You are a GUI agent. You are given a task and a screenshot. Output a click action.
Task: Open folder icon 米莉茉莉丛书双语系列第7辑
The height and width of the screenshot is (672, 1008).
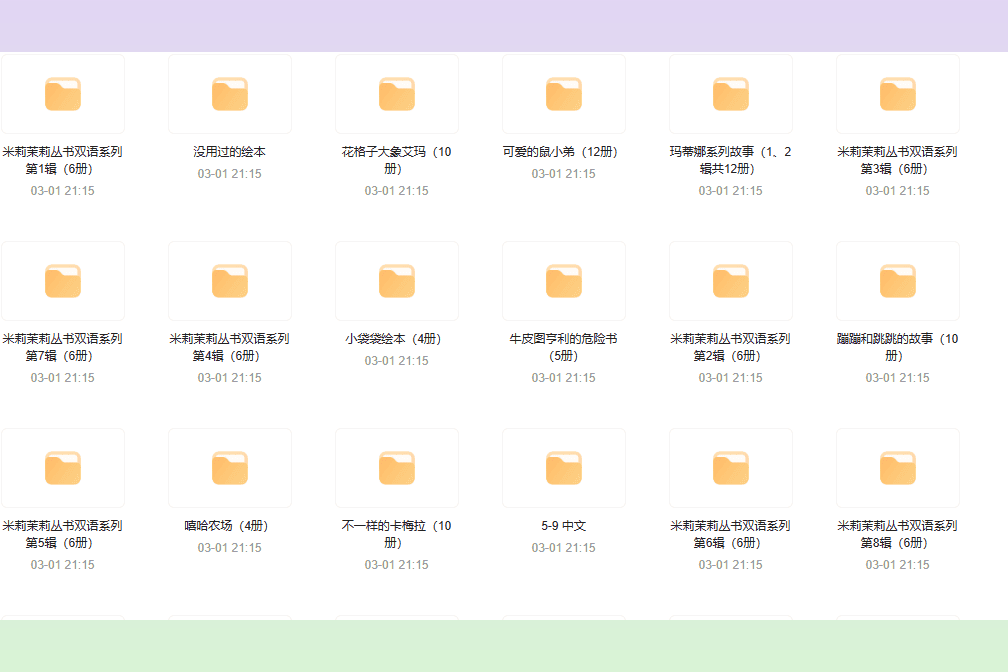coord(63,282)
